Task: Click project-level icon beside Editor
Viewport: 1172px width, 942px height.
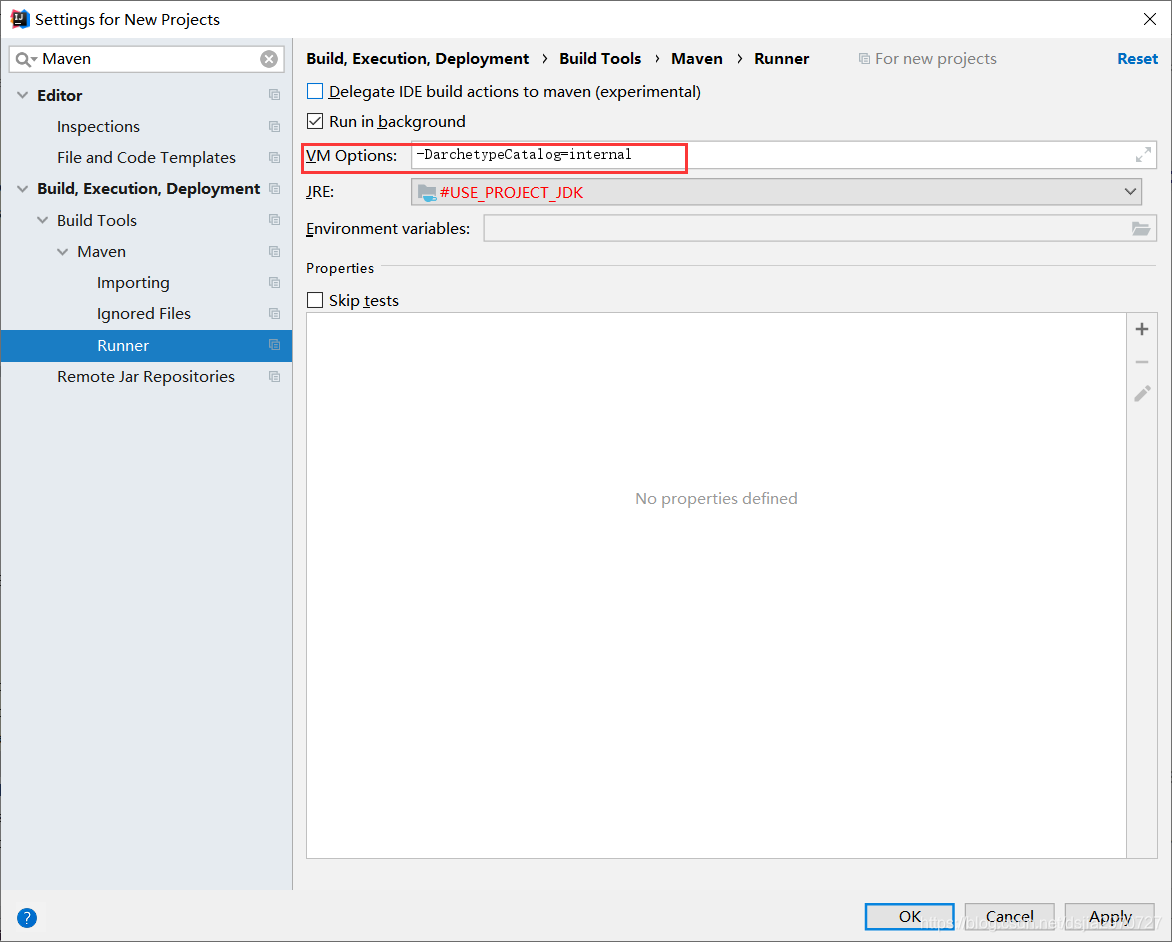Action: click(274, 95)
